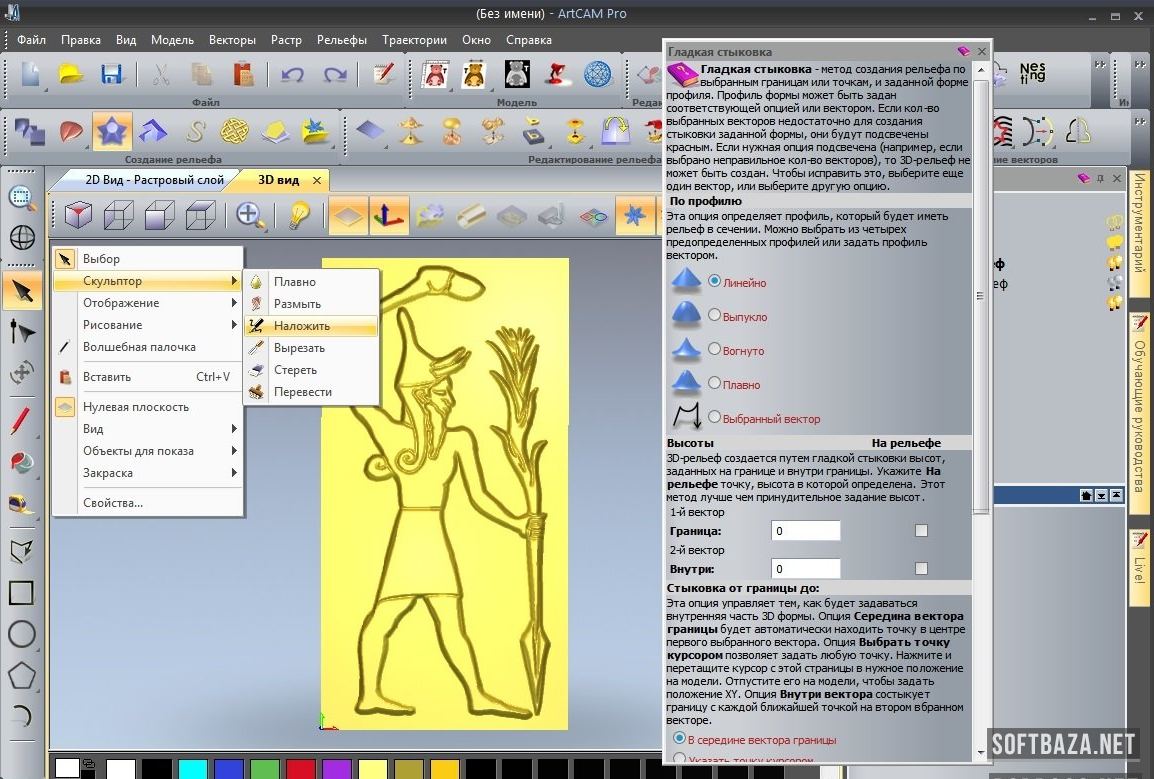Click the Undo arrow icon
This screenshot has height=779, width=1154.
293,75
